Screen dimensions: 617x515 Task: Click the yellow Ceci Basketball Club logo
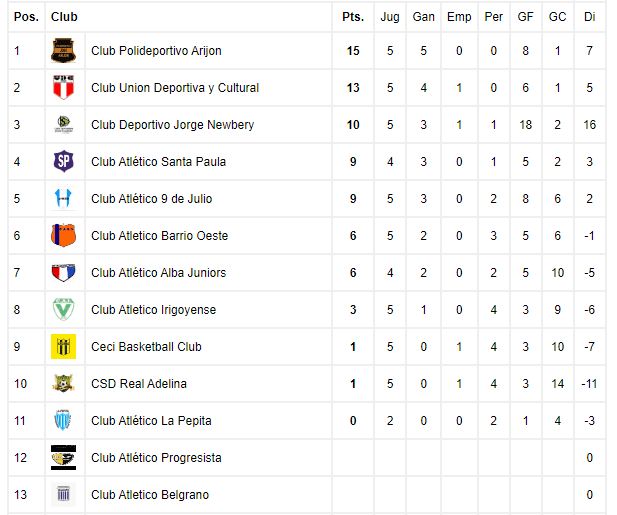(x=63, y=346)
